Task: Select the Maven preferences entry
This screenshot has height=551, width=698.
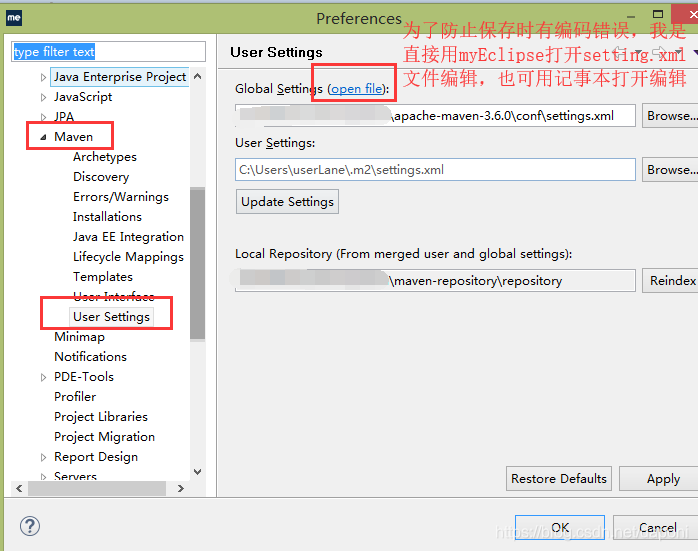Action: point(73,137)
